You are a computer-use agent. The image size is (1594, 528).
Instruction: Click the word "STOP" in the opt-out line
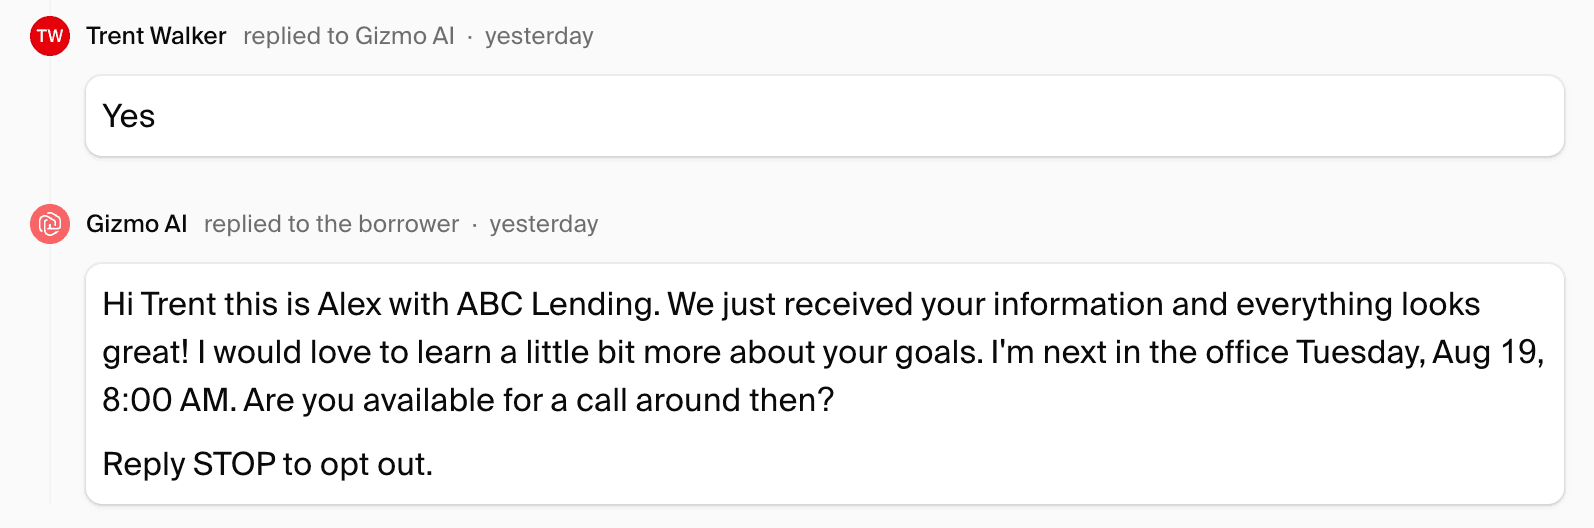point(234,464)
